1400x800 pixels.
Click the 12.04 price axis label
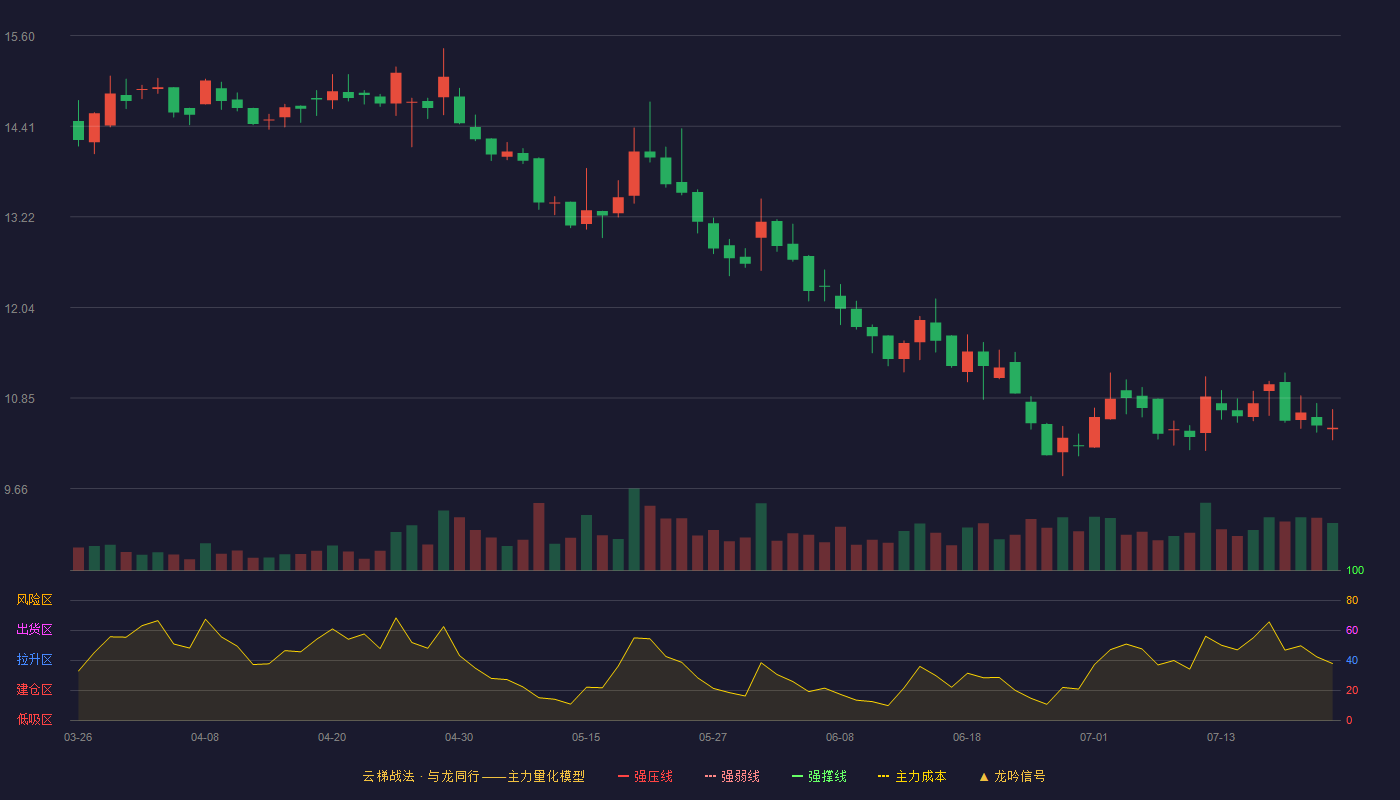(20, 308)
